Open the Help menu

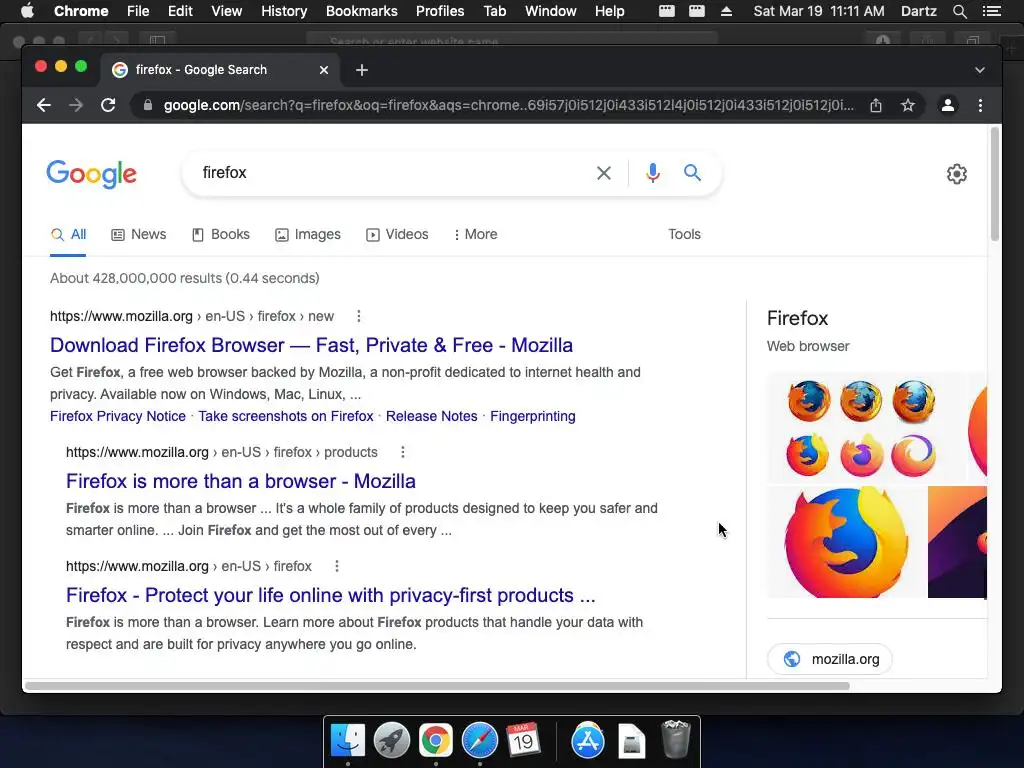point(609,11)
